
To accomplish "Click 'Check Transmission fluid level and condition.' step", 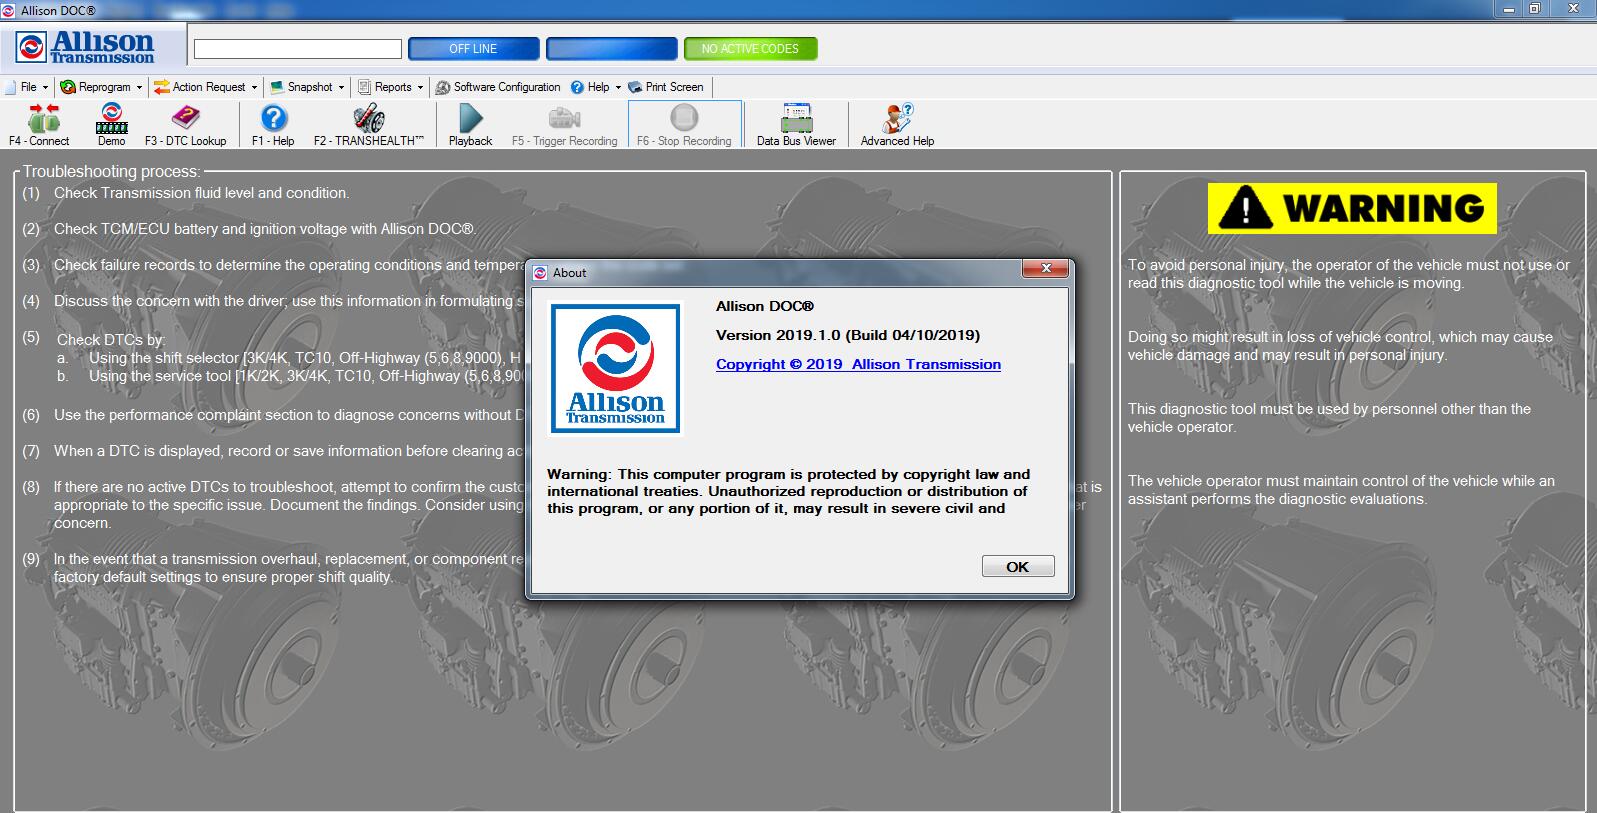I will click(x=201, y=193).
